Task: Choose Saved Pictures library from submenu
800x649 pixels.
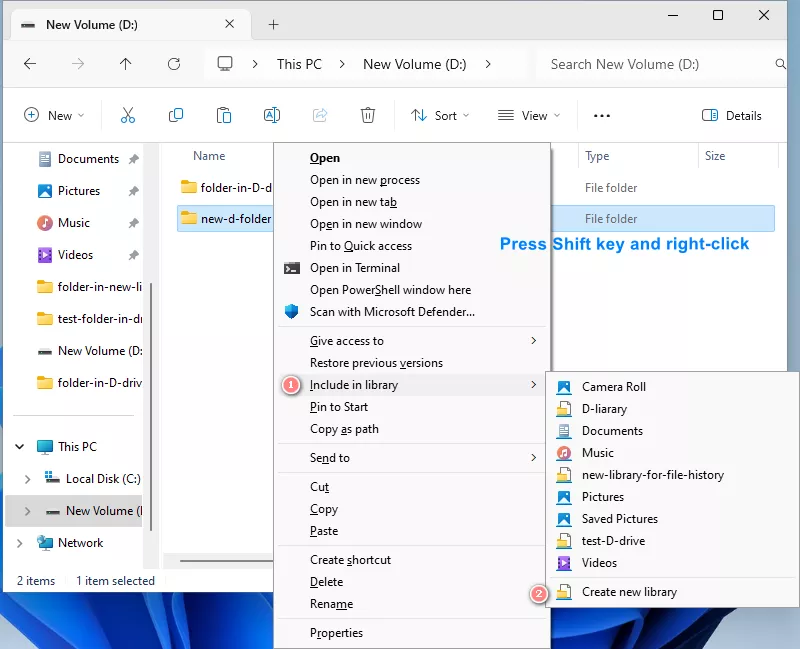Action: coord(671,518)
